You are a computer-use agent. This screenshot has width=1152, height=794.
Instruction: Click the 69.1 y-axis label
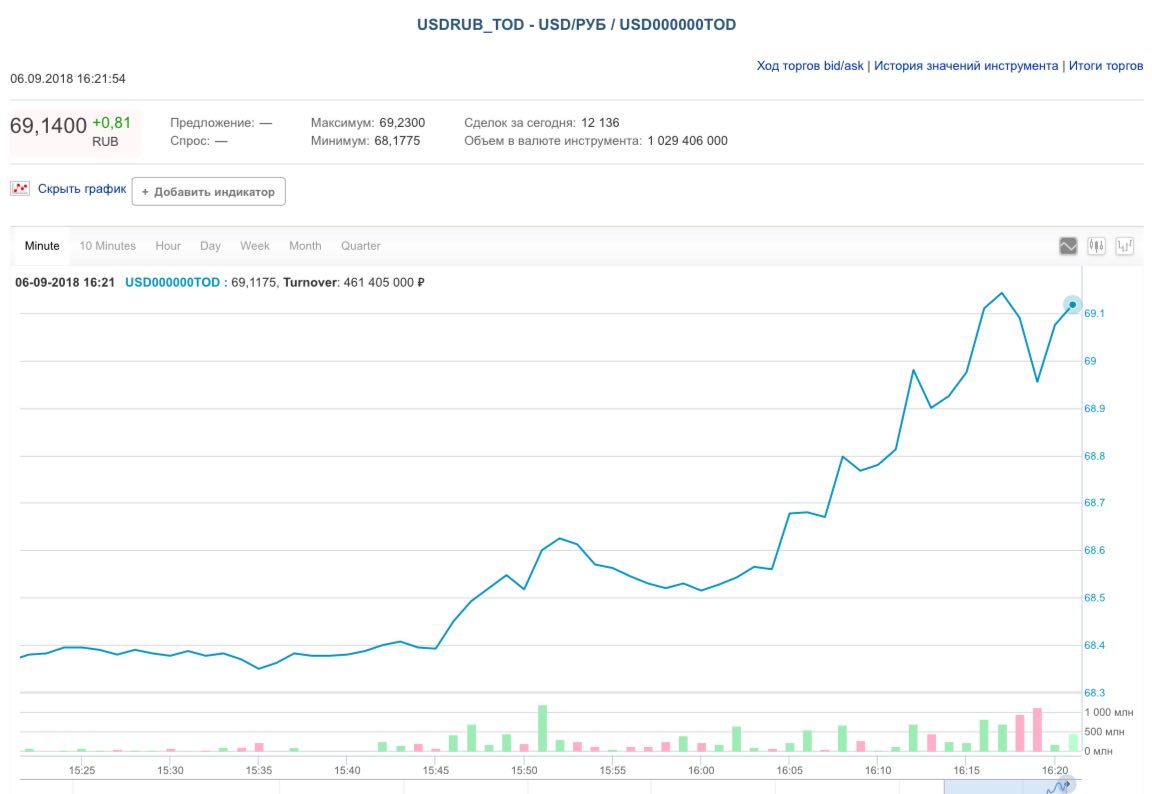[1095, 314]
